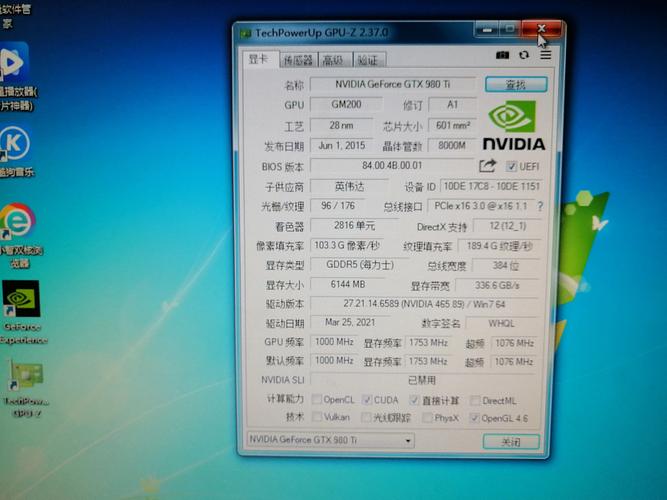Switch to the 传感器 (Sensors) tab
This screenshot has height=500, width=667.
[297, 60]
